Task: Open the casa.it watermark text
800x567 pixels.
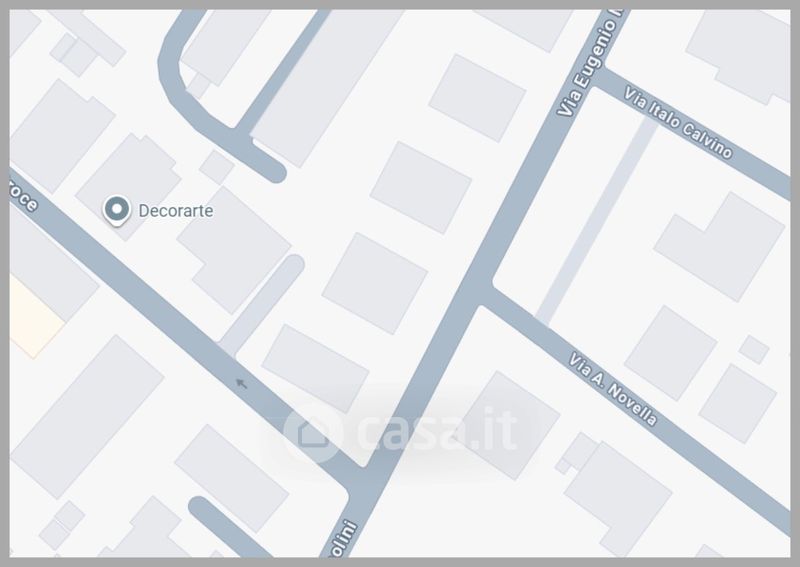Action: pos(437,430)
